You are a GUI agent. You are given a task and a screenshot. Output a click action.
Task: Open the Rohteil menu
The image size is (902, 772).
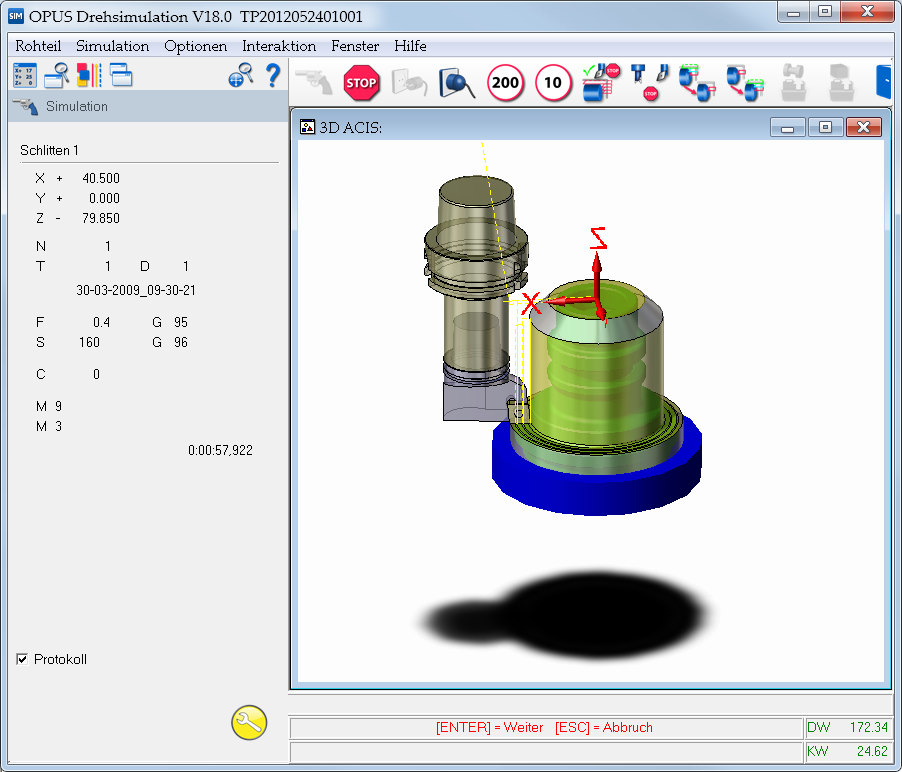(x=38, y=46)
